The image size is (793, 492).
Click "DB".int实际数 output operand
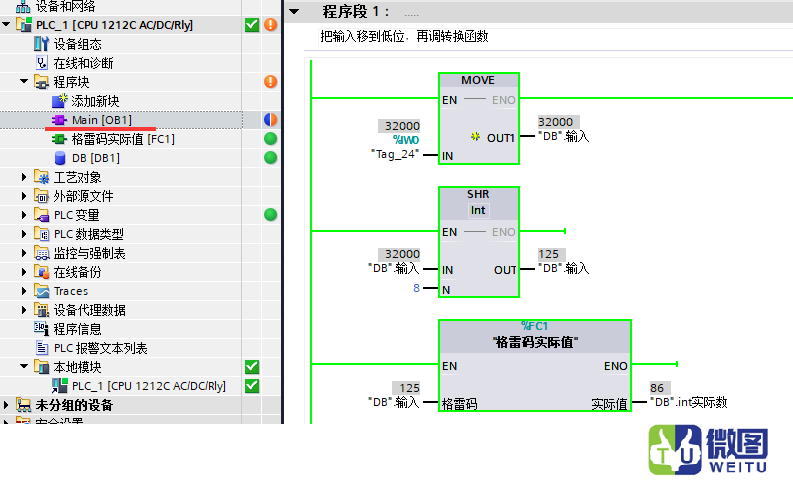tap(688, 402)
